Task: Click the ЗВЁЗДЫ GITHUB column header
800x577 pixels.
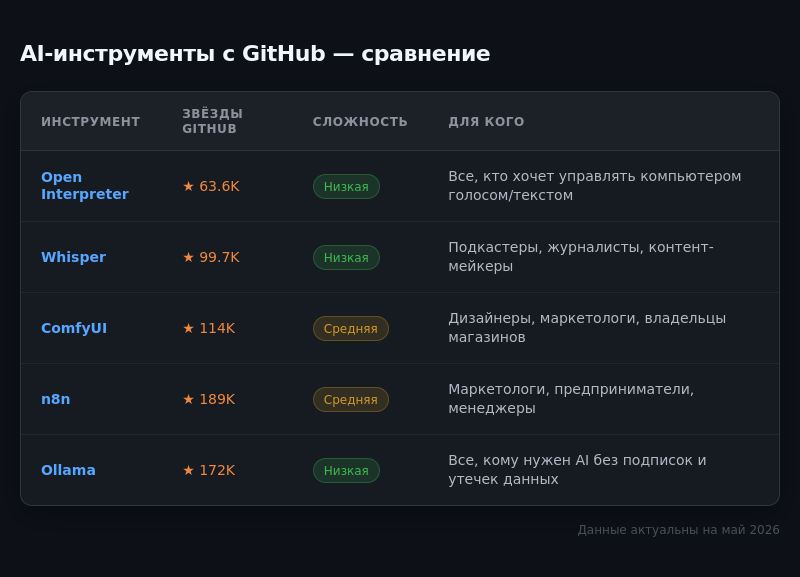Action: (x=213, y=121)
